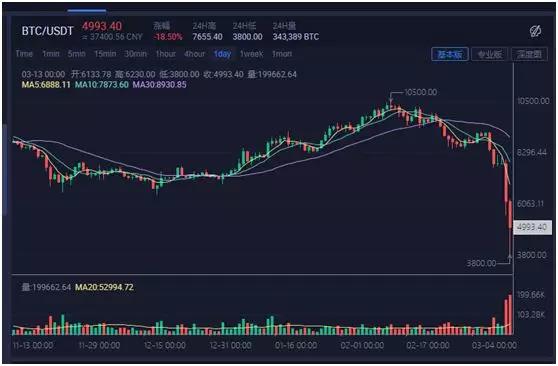This screenshot has height=366, width=558.
Task: Switch chart to 1mon interval
Action: pos(282,54)
